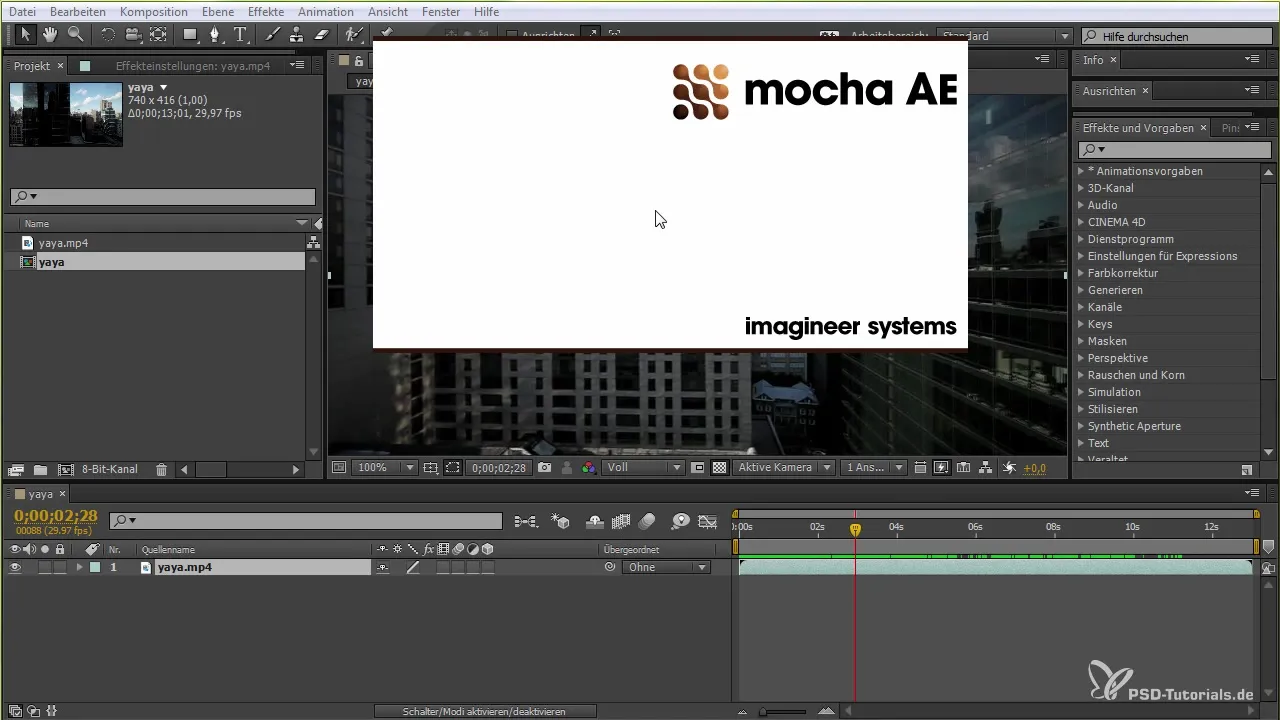The image size is (1280, 720).
Task: Create a new folder in Project panel
Action: click(41, 469)
